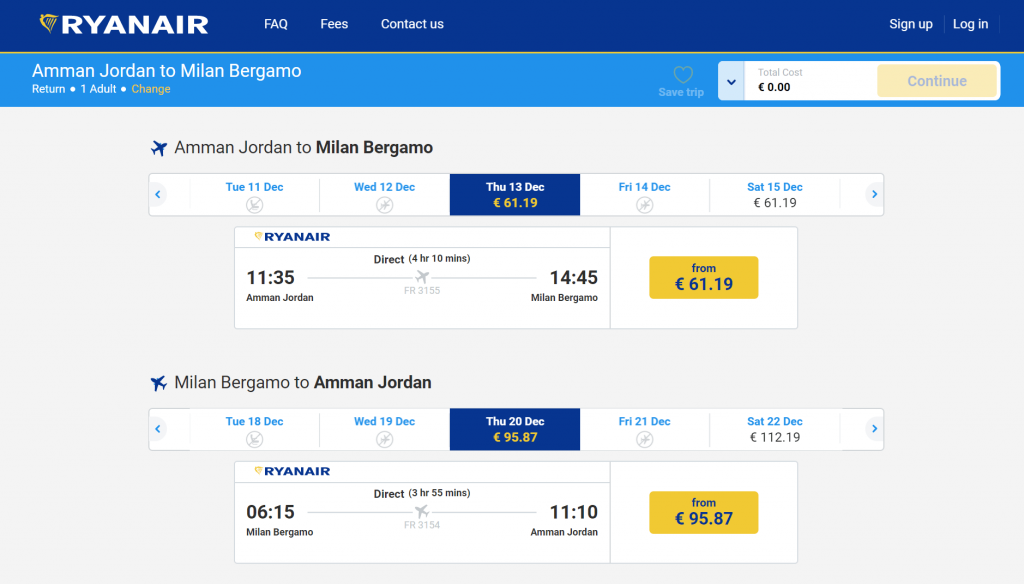Image resolution: width=1024 pixels, height=584 pixels.
Task: Click no-flight icon under Fri 14 Dec
Action: point(645,205)
